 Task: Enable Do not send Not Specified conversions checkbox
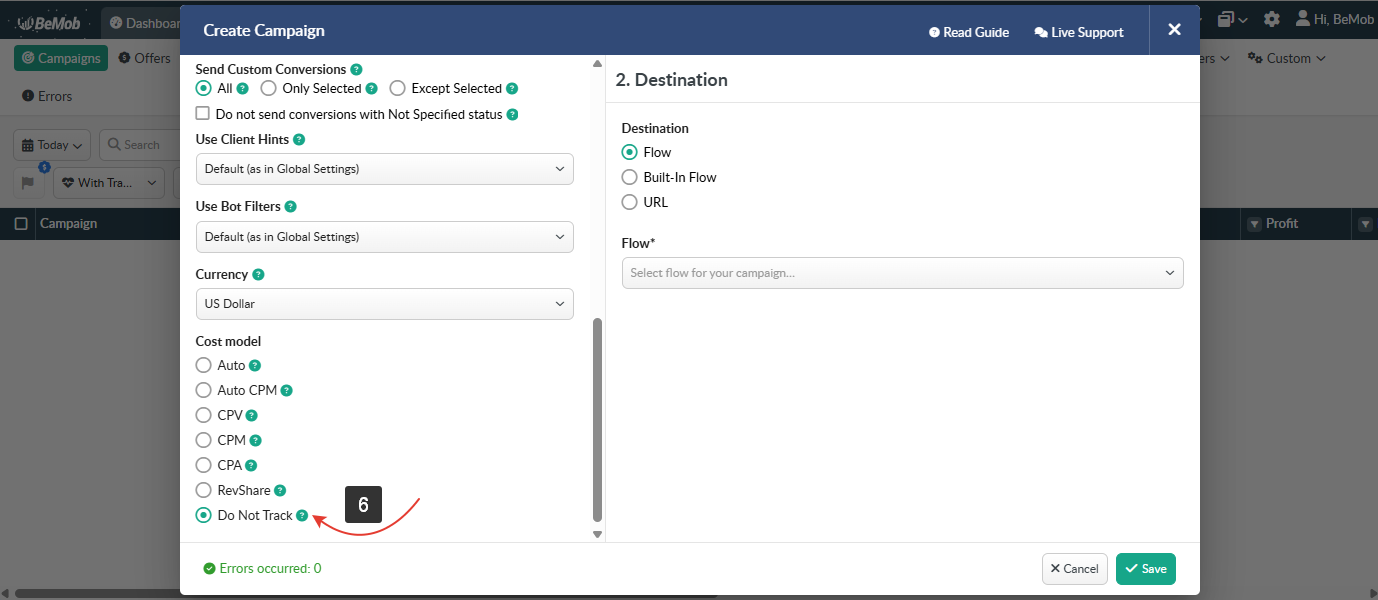click(x=203, y=114)
